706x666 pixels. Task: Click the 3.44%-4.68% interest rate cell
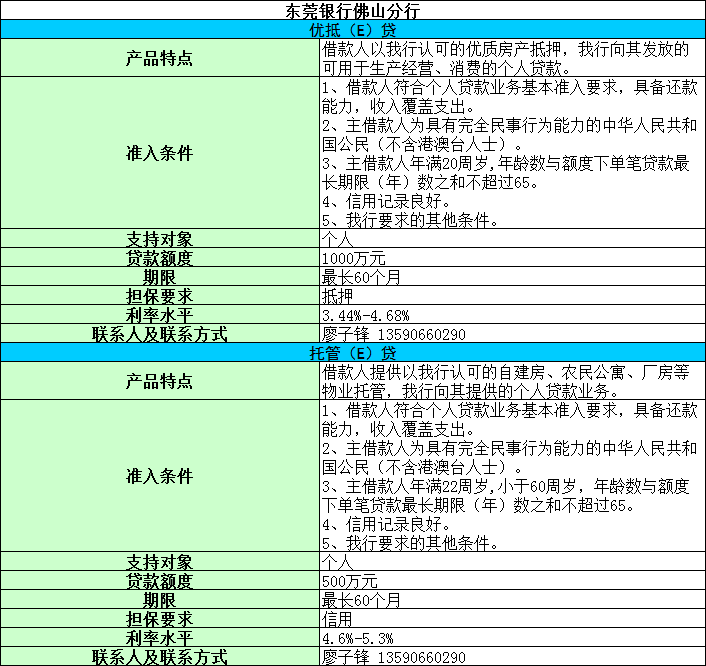click(512, 314)
